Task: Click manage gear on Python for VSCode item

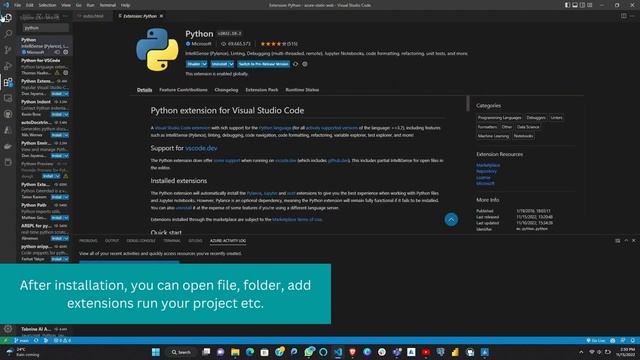Action: (x=66, y=73)
